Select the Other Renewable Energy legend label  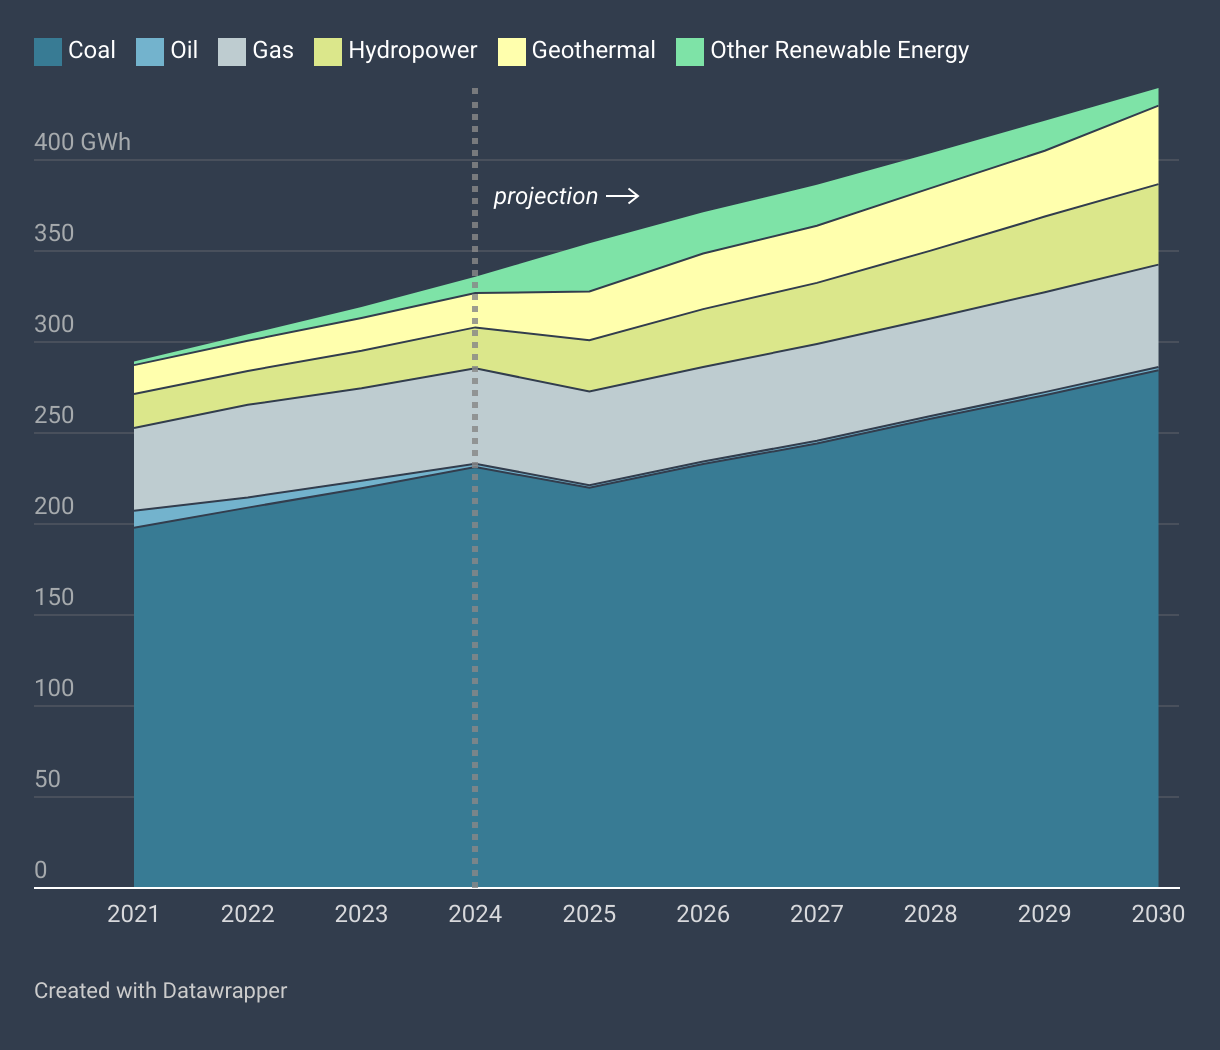tap(839, 51)
